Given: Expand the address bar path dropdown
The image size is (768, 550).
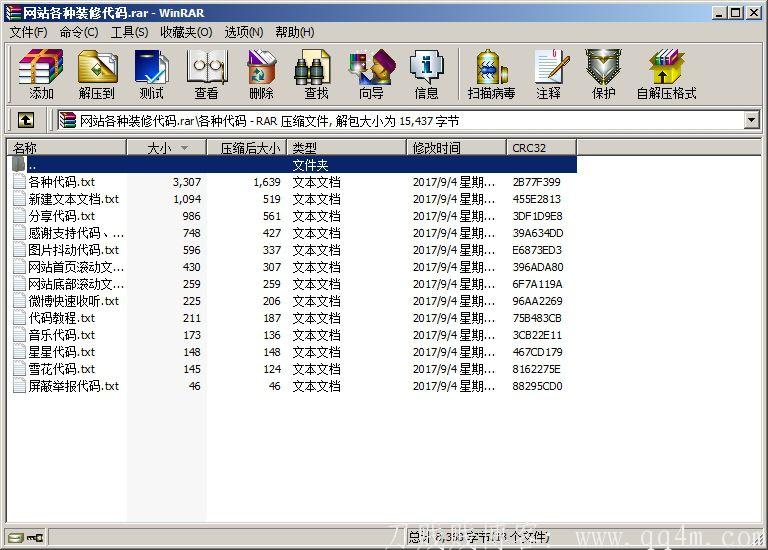Looking at the screenshot, I should 751,120.
